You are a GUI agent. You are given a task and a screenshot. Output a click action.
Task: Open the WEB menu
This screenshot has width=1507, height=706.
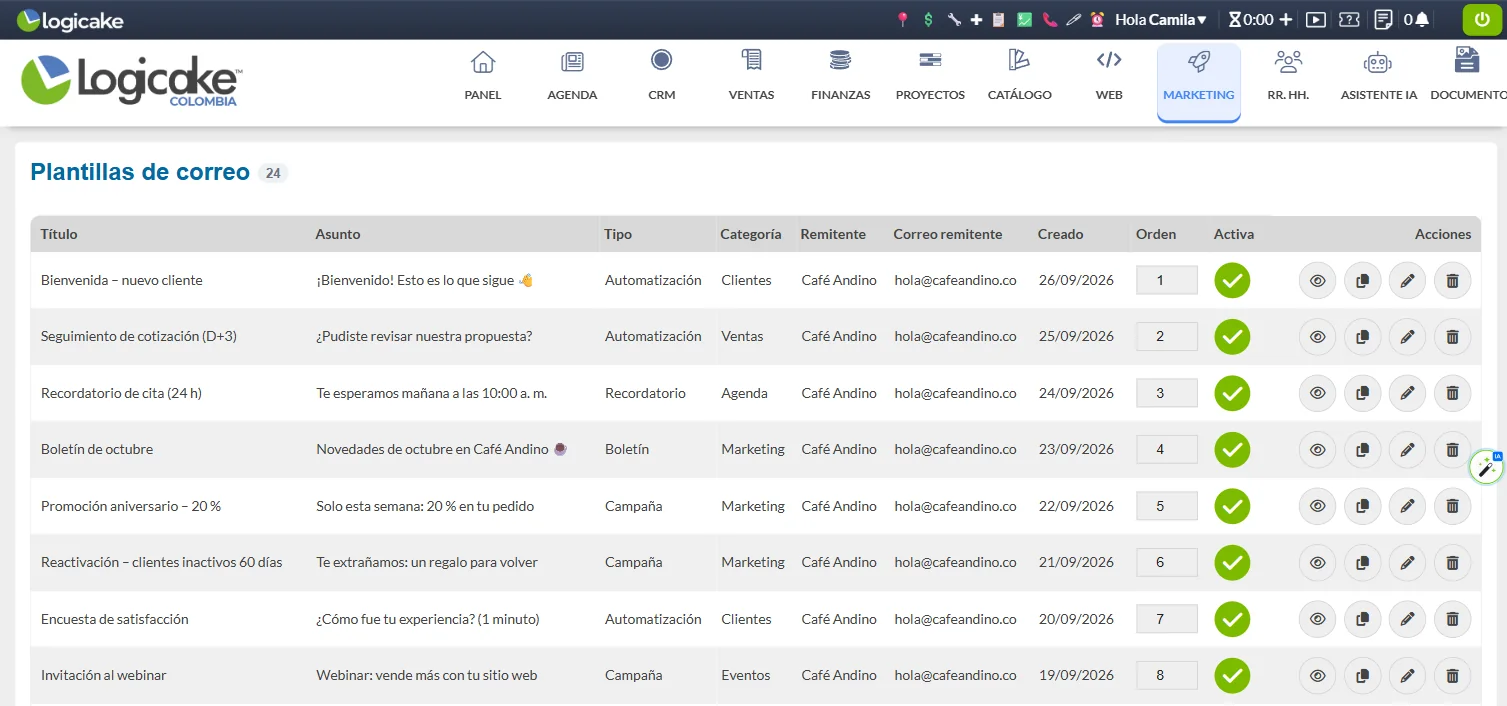1109,76
